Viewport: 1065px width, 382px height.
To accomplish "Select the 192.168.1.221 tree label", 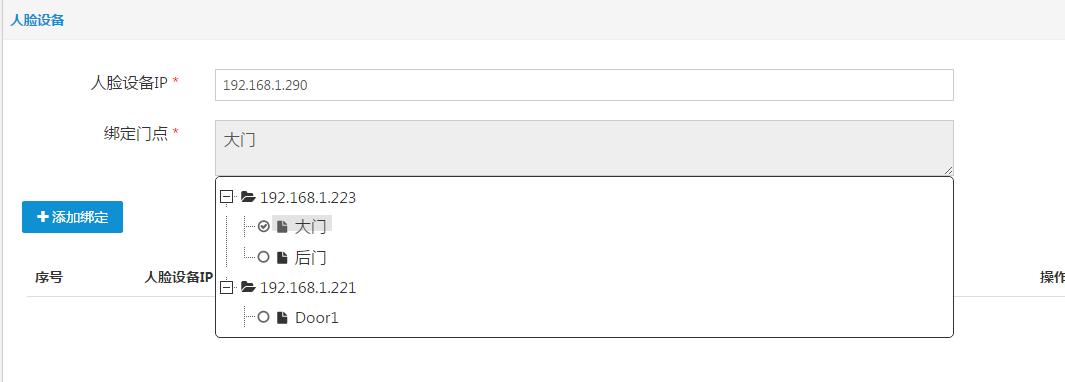I will 308,288.
